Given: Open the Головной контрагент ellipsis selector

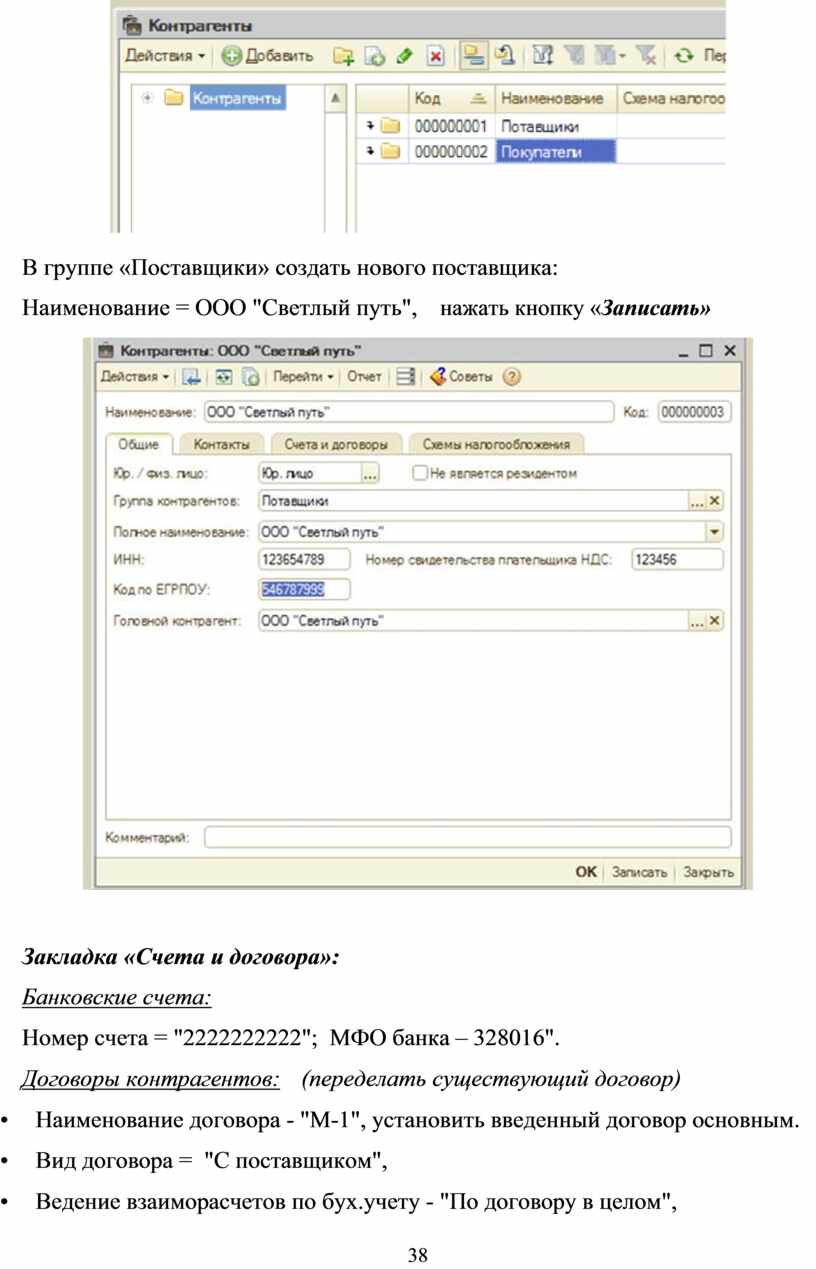Looking at the screenshot, I should (698, 621).
